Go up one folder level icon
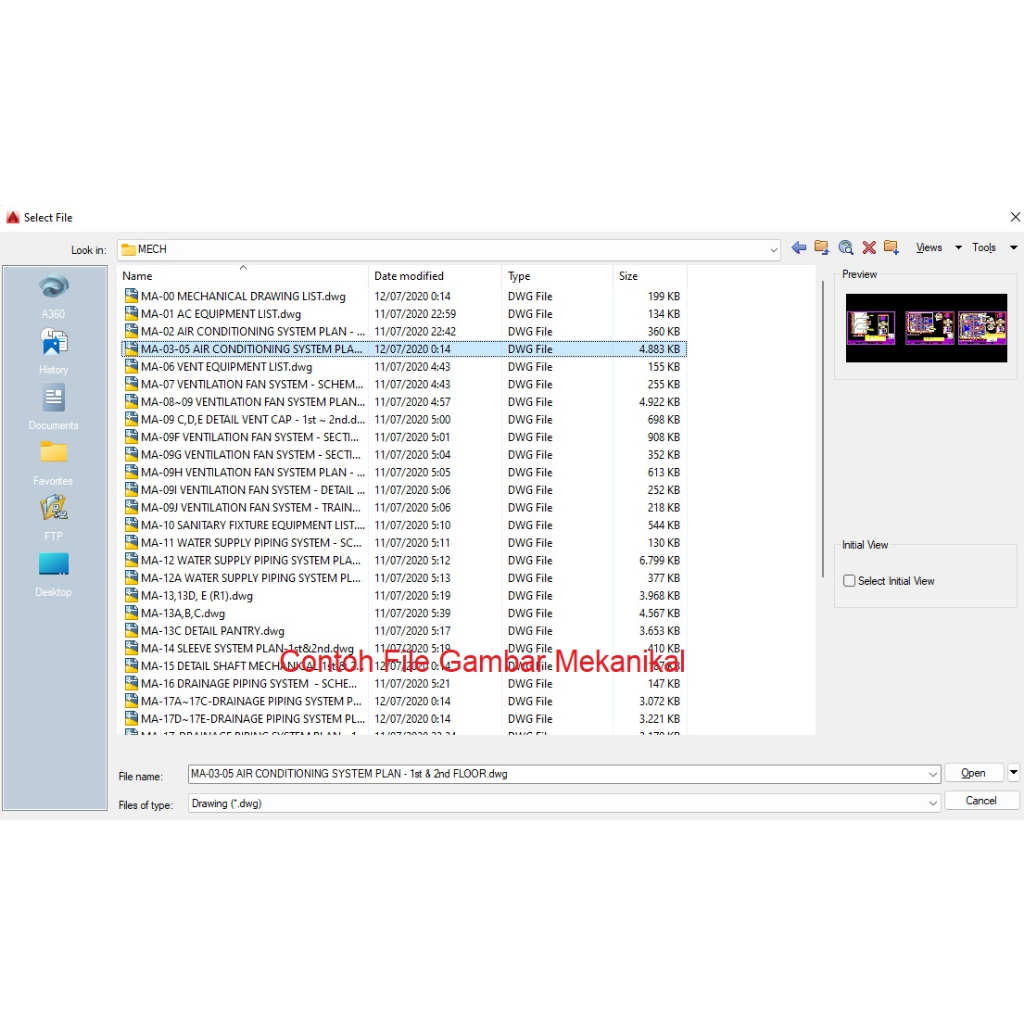Viewport: 1024px width, 1024px height. [x=821, y=248]
